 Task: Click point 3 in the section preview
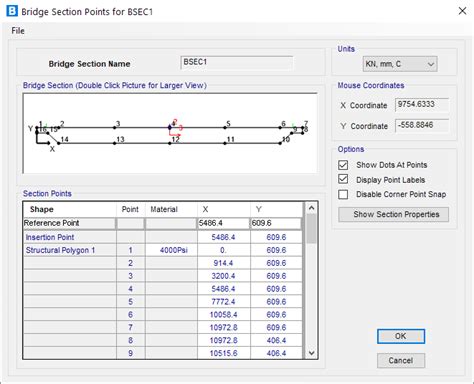tap(114, 127)
